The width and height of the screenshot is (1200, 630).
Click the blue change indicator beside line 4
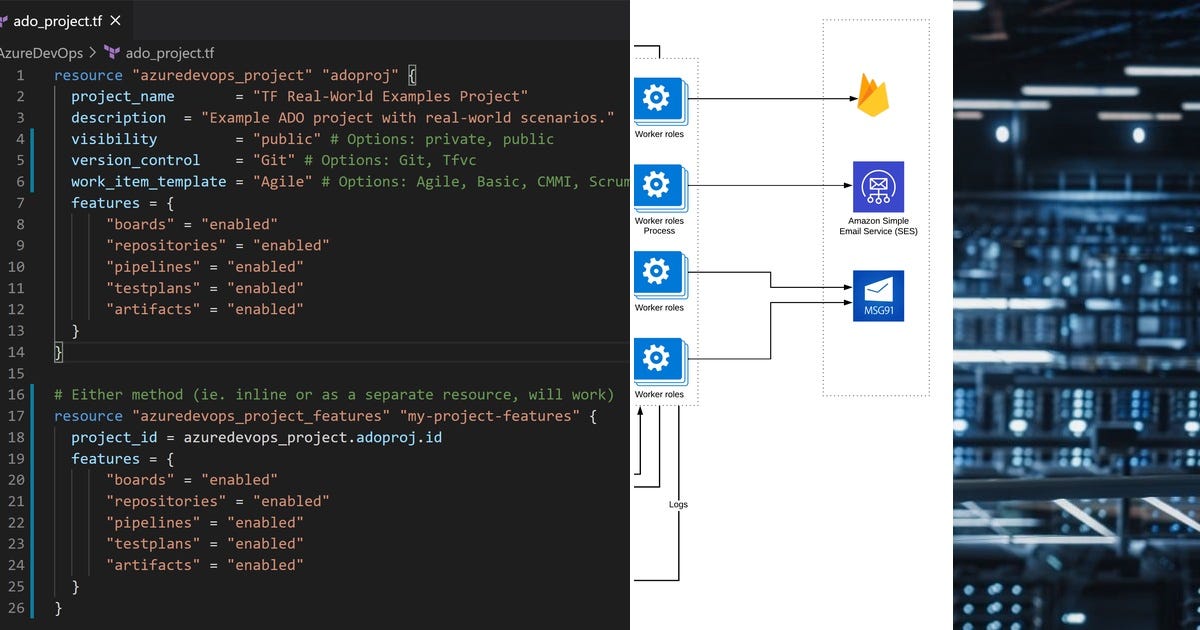point(34,138)
